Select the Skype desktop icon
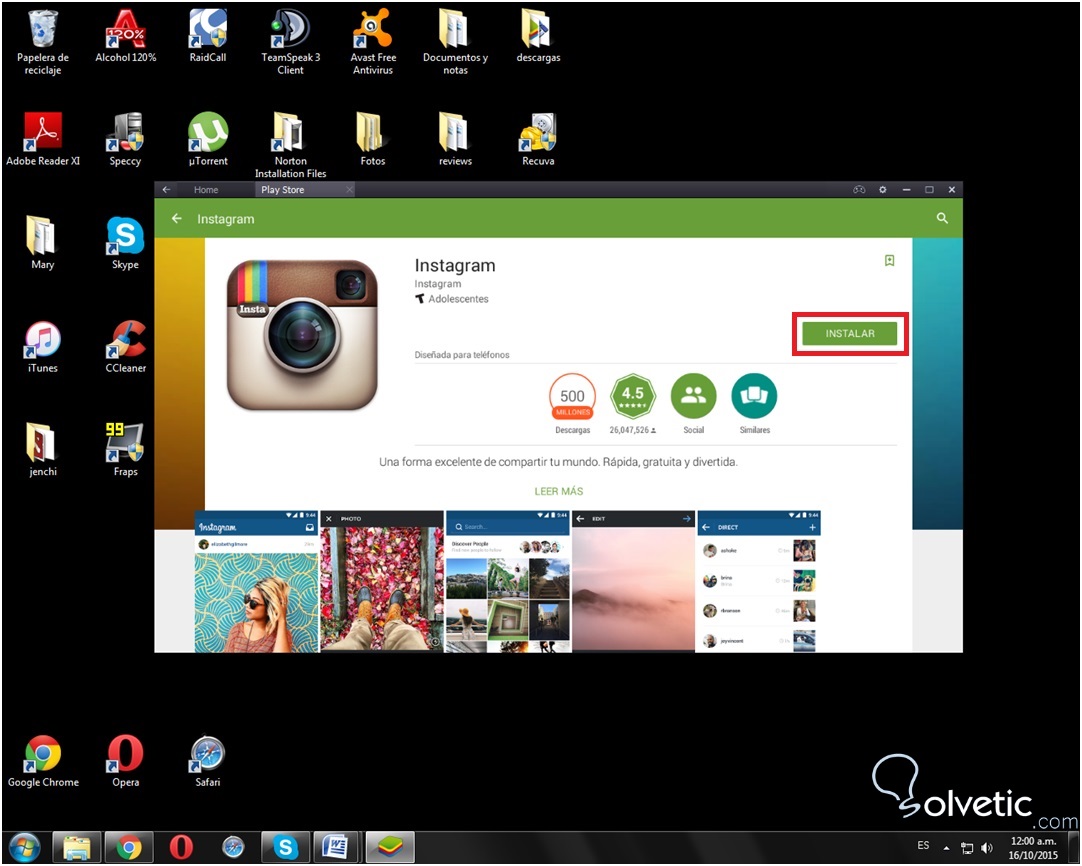This screenshot has height=866, width=1082. coord(125,243)
